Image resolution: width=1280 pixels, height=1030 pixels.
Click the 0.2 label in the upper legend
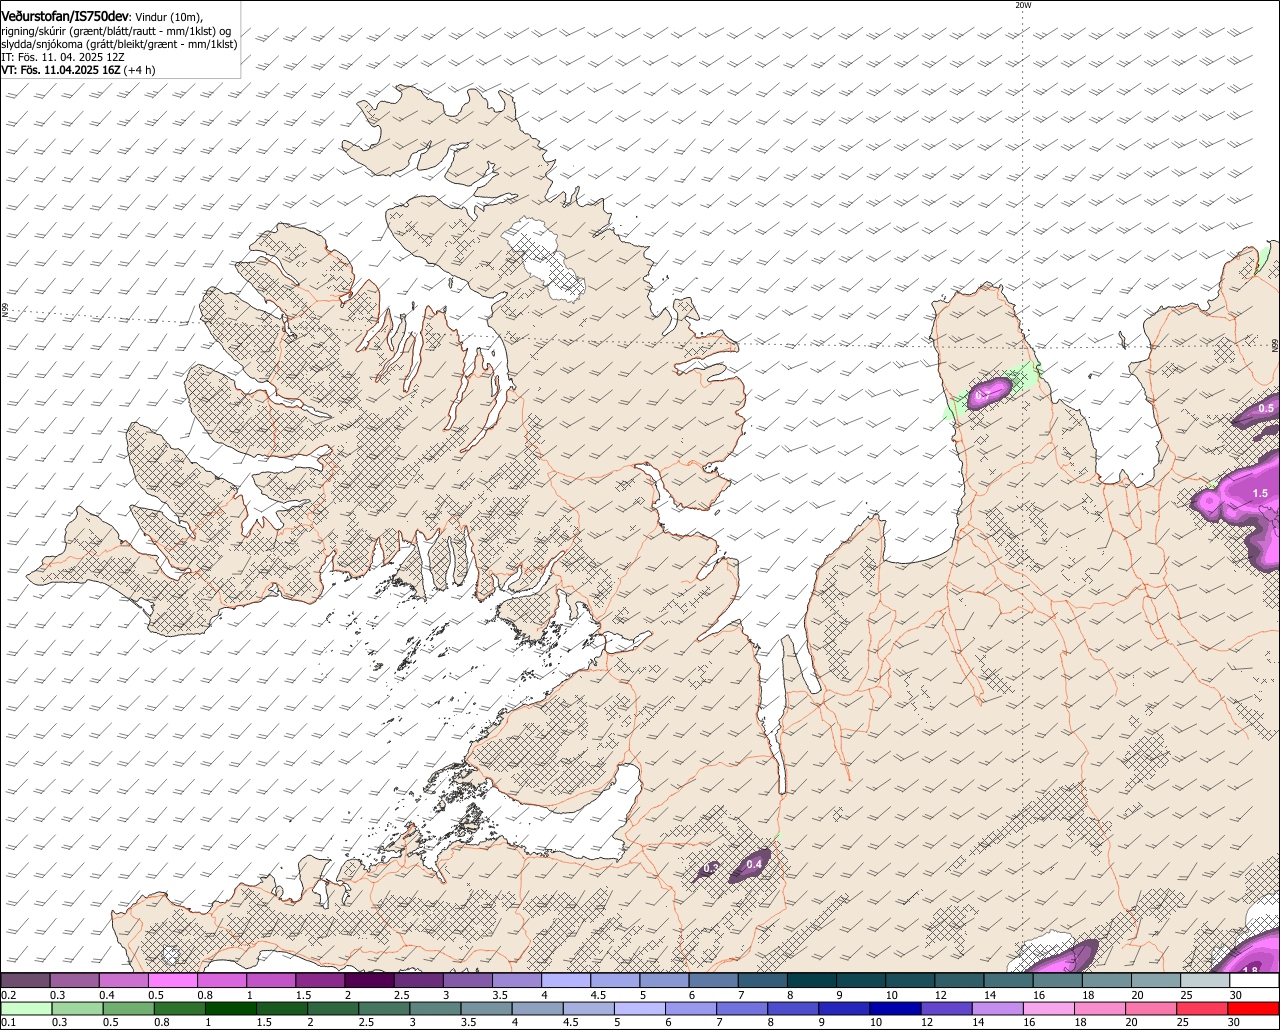[9, 995]
